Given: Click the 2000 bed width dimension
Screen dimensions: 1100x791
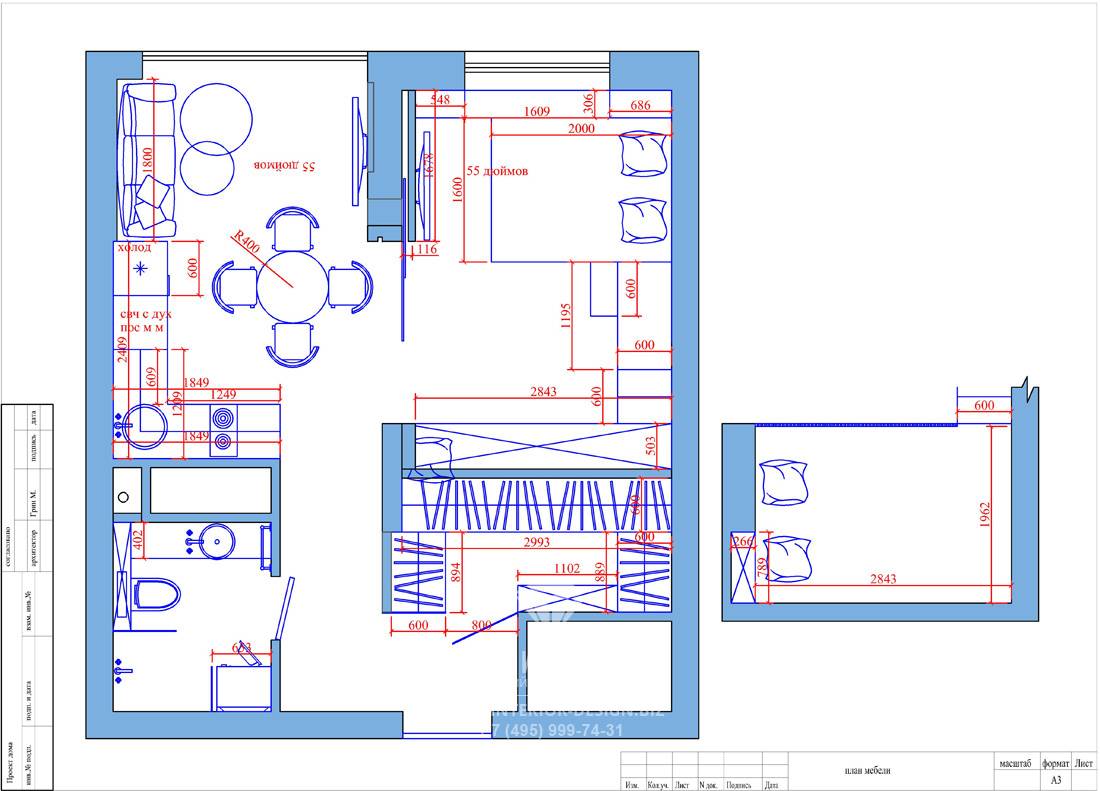Looking at the screenshot, I should 579,128.
